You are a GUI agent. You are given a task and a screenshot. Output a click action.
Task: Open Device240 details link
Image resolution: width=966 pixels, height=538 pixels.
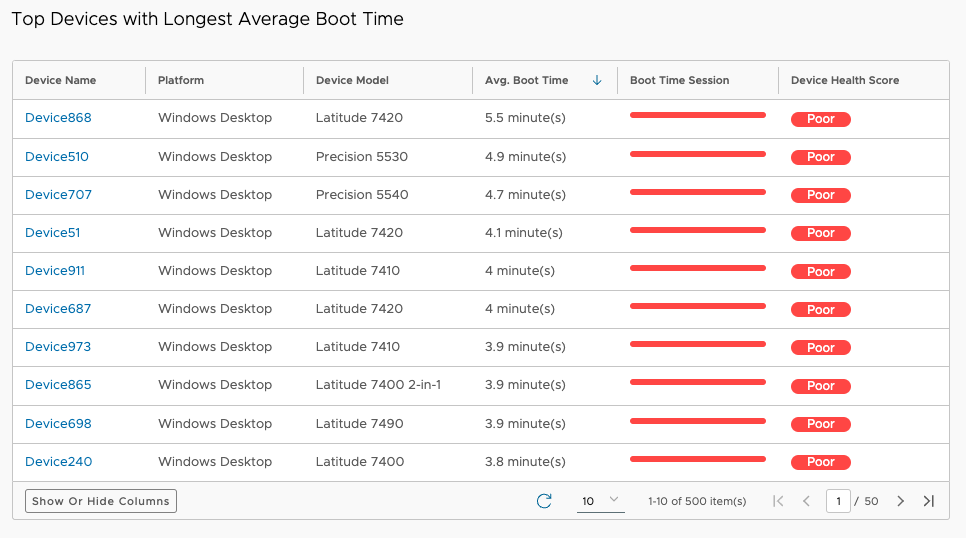[x=58, y=462]
